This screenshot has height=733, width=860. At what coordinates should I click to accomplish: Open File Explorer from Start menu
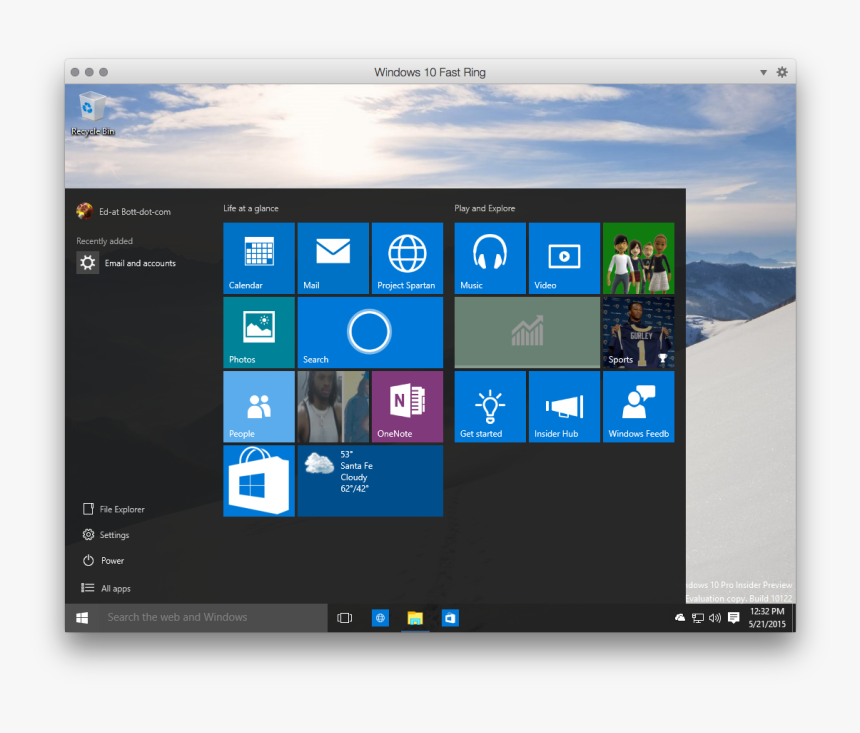tap(114, 509)
